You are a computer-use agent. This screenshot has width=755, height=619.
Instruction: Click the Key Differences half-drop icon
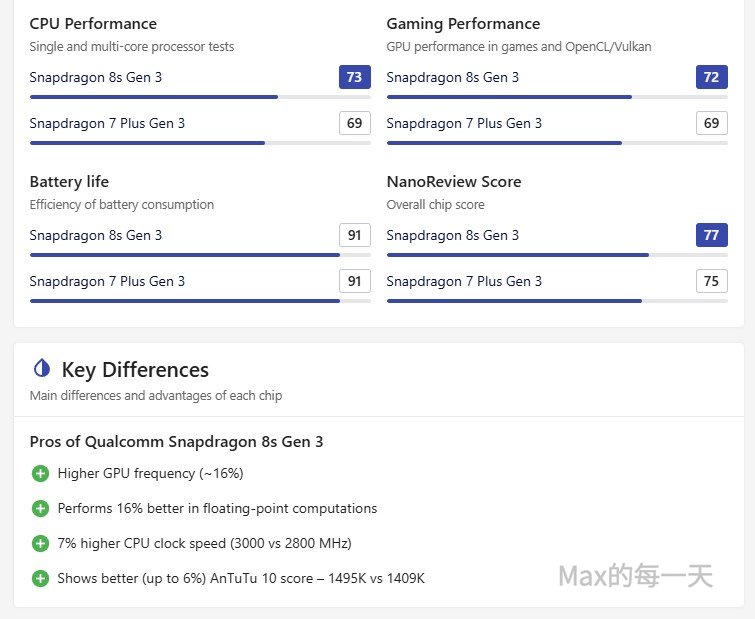(41, 369)
